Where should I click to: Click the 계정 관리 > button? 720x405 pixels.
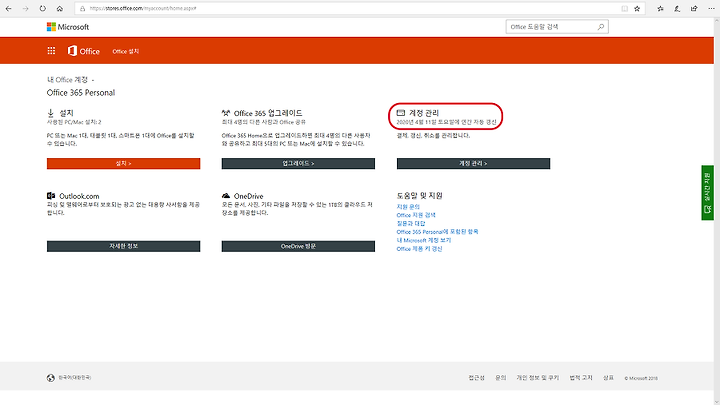pyautogui.click(x=473, y=163)
